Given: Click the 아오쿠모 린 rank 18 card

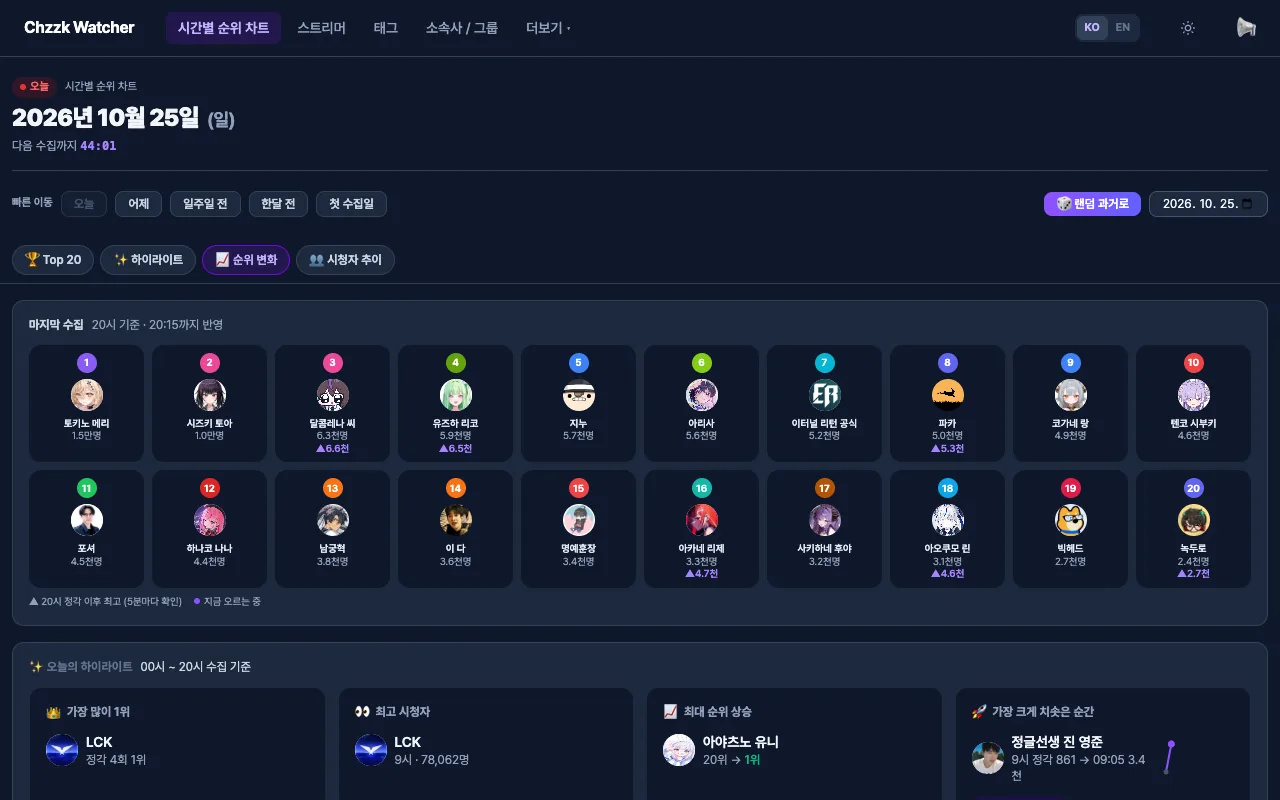Looking at the screenshot, I should [948, 529].
